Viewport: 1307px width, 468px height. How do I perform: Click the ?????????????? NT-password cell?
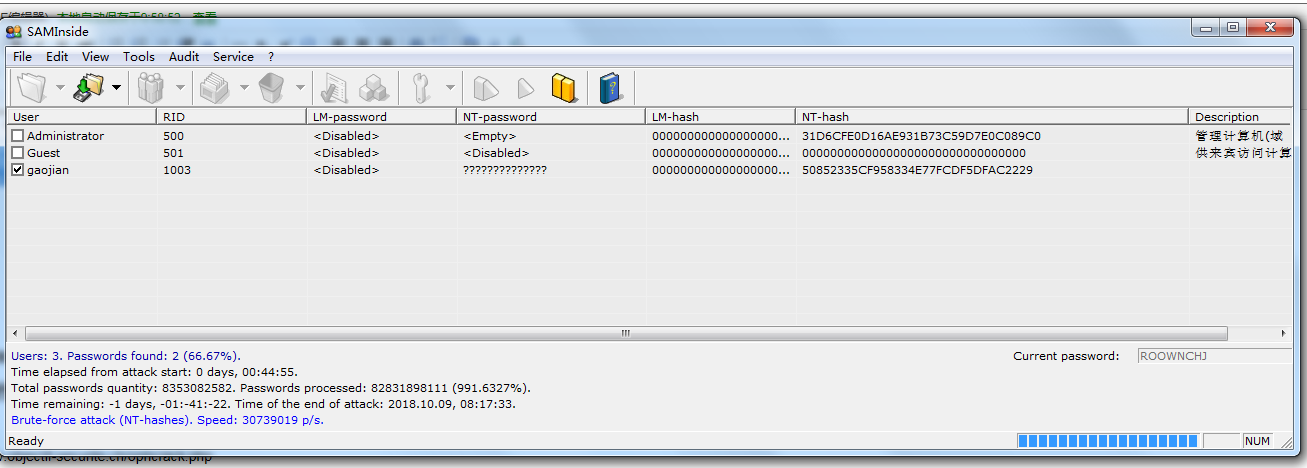[504, 170]
